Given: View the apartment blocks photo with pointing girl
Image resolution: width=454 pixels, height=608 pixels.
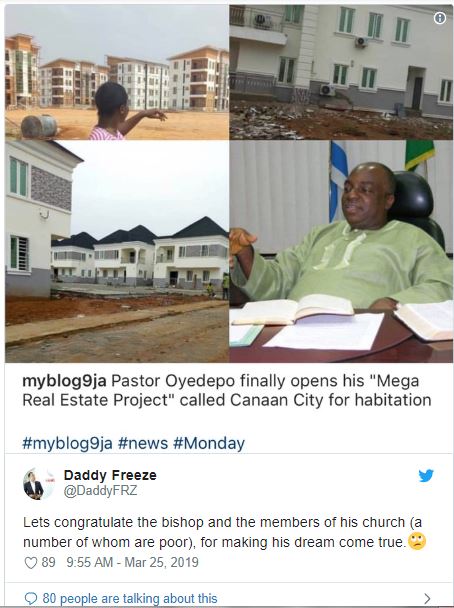Looking at the screenshot, I should tap(117, 72).
